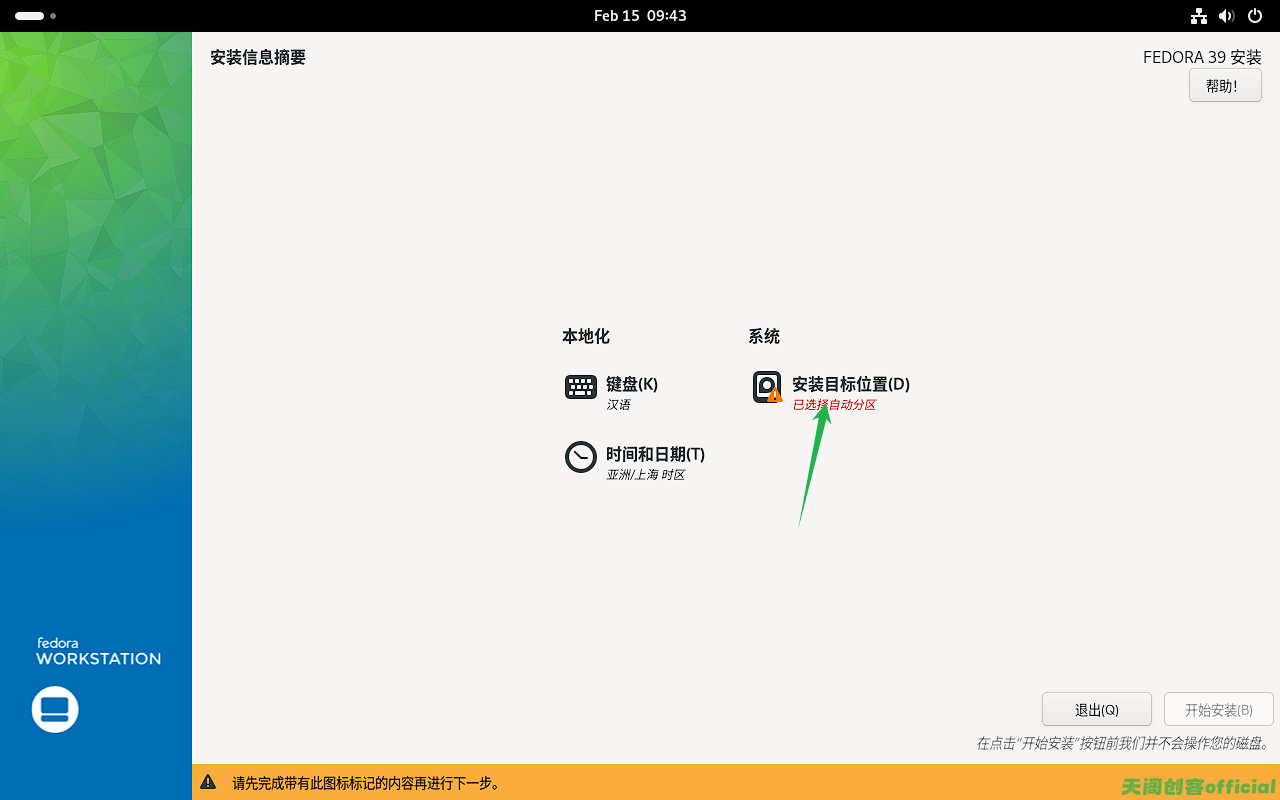Click the 退出(Q) quit button
The image size is (1280, 800).
coord(1097,710)
